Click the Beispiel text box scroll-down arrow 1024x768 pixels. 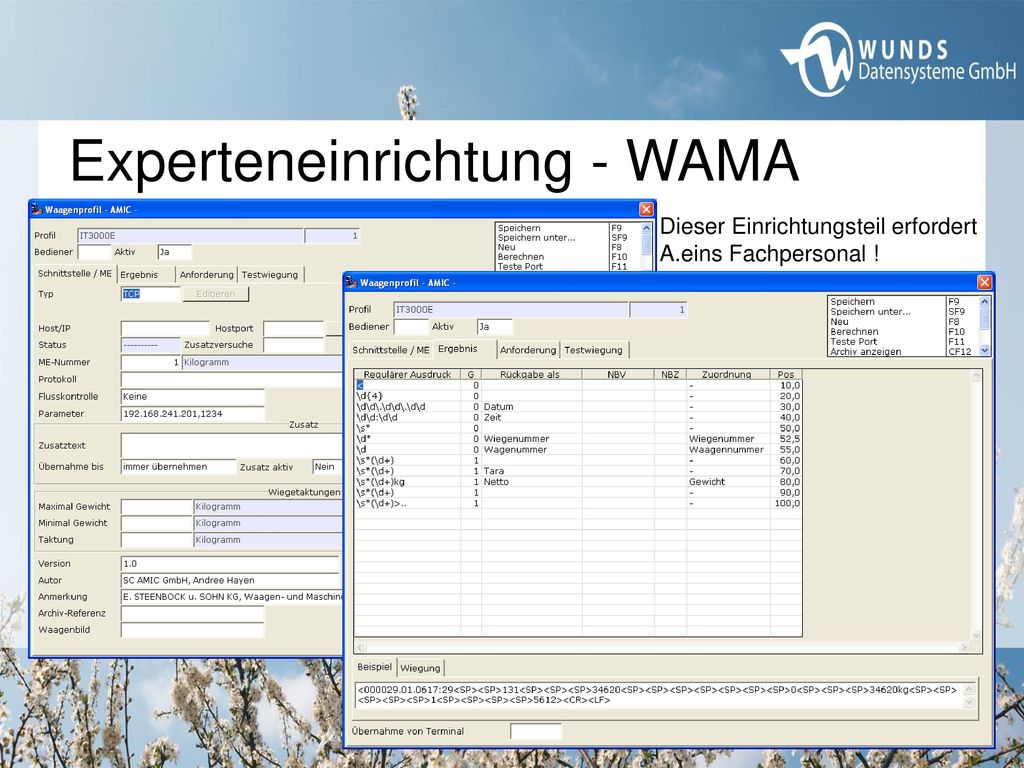(x=969, y=701)
